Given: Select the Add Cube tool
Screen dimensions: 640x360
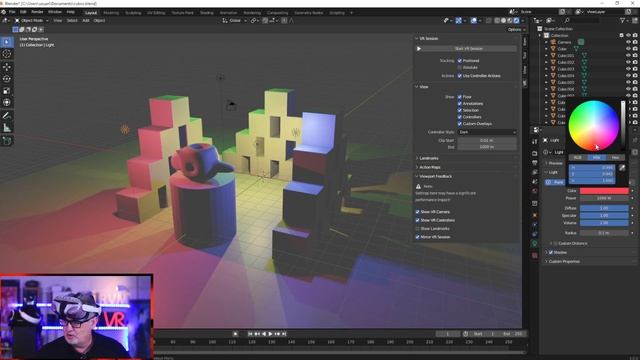Looking at the screenshot, I should click(7, 141).
